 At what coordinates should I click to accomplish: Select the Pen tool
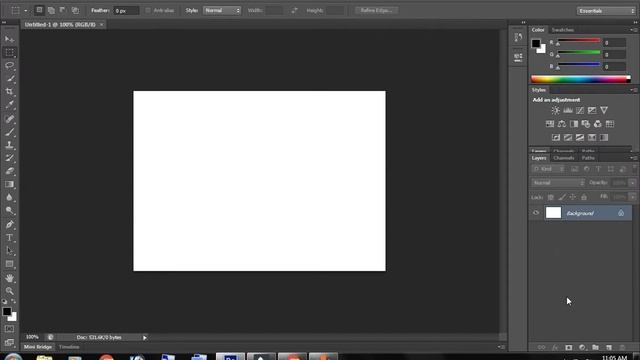coord(9,224)
